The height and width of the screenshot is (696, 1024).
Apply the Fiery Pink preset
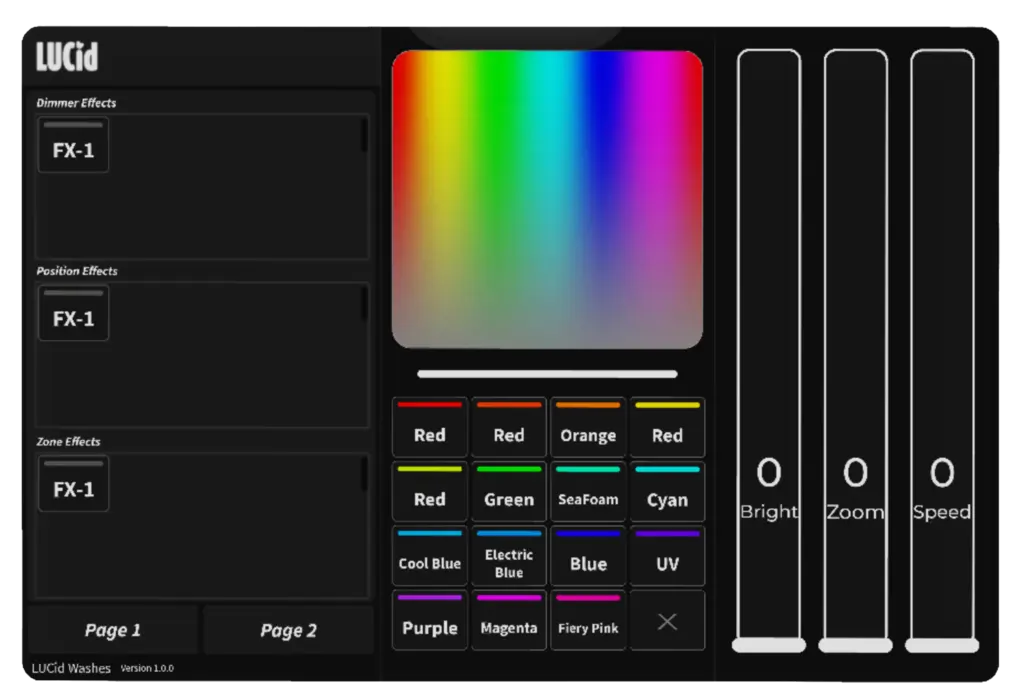click(588, 621)
